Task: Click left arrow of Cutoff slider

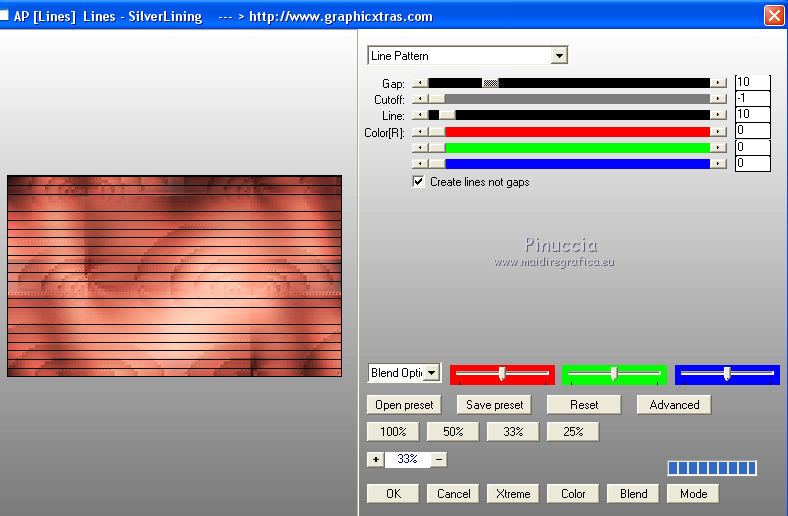Action: click(420, 99)
